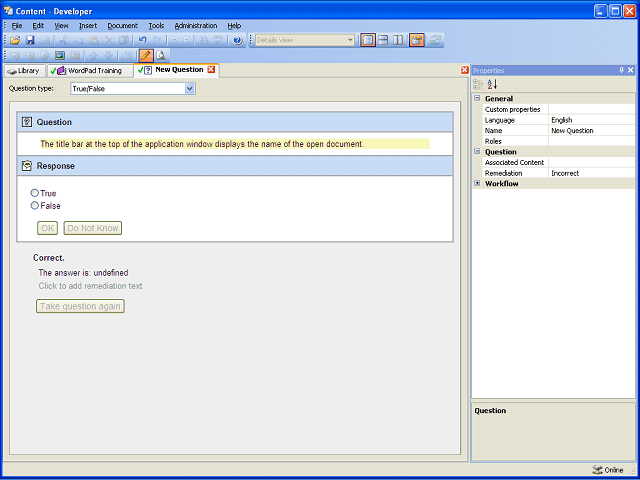Viewport: 640px width, 480px height.
Task: Open Help with the blue question mark icon
Action: point(238,40)
